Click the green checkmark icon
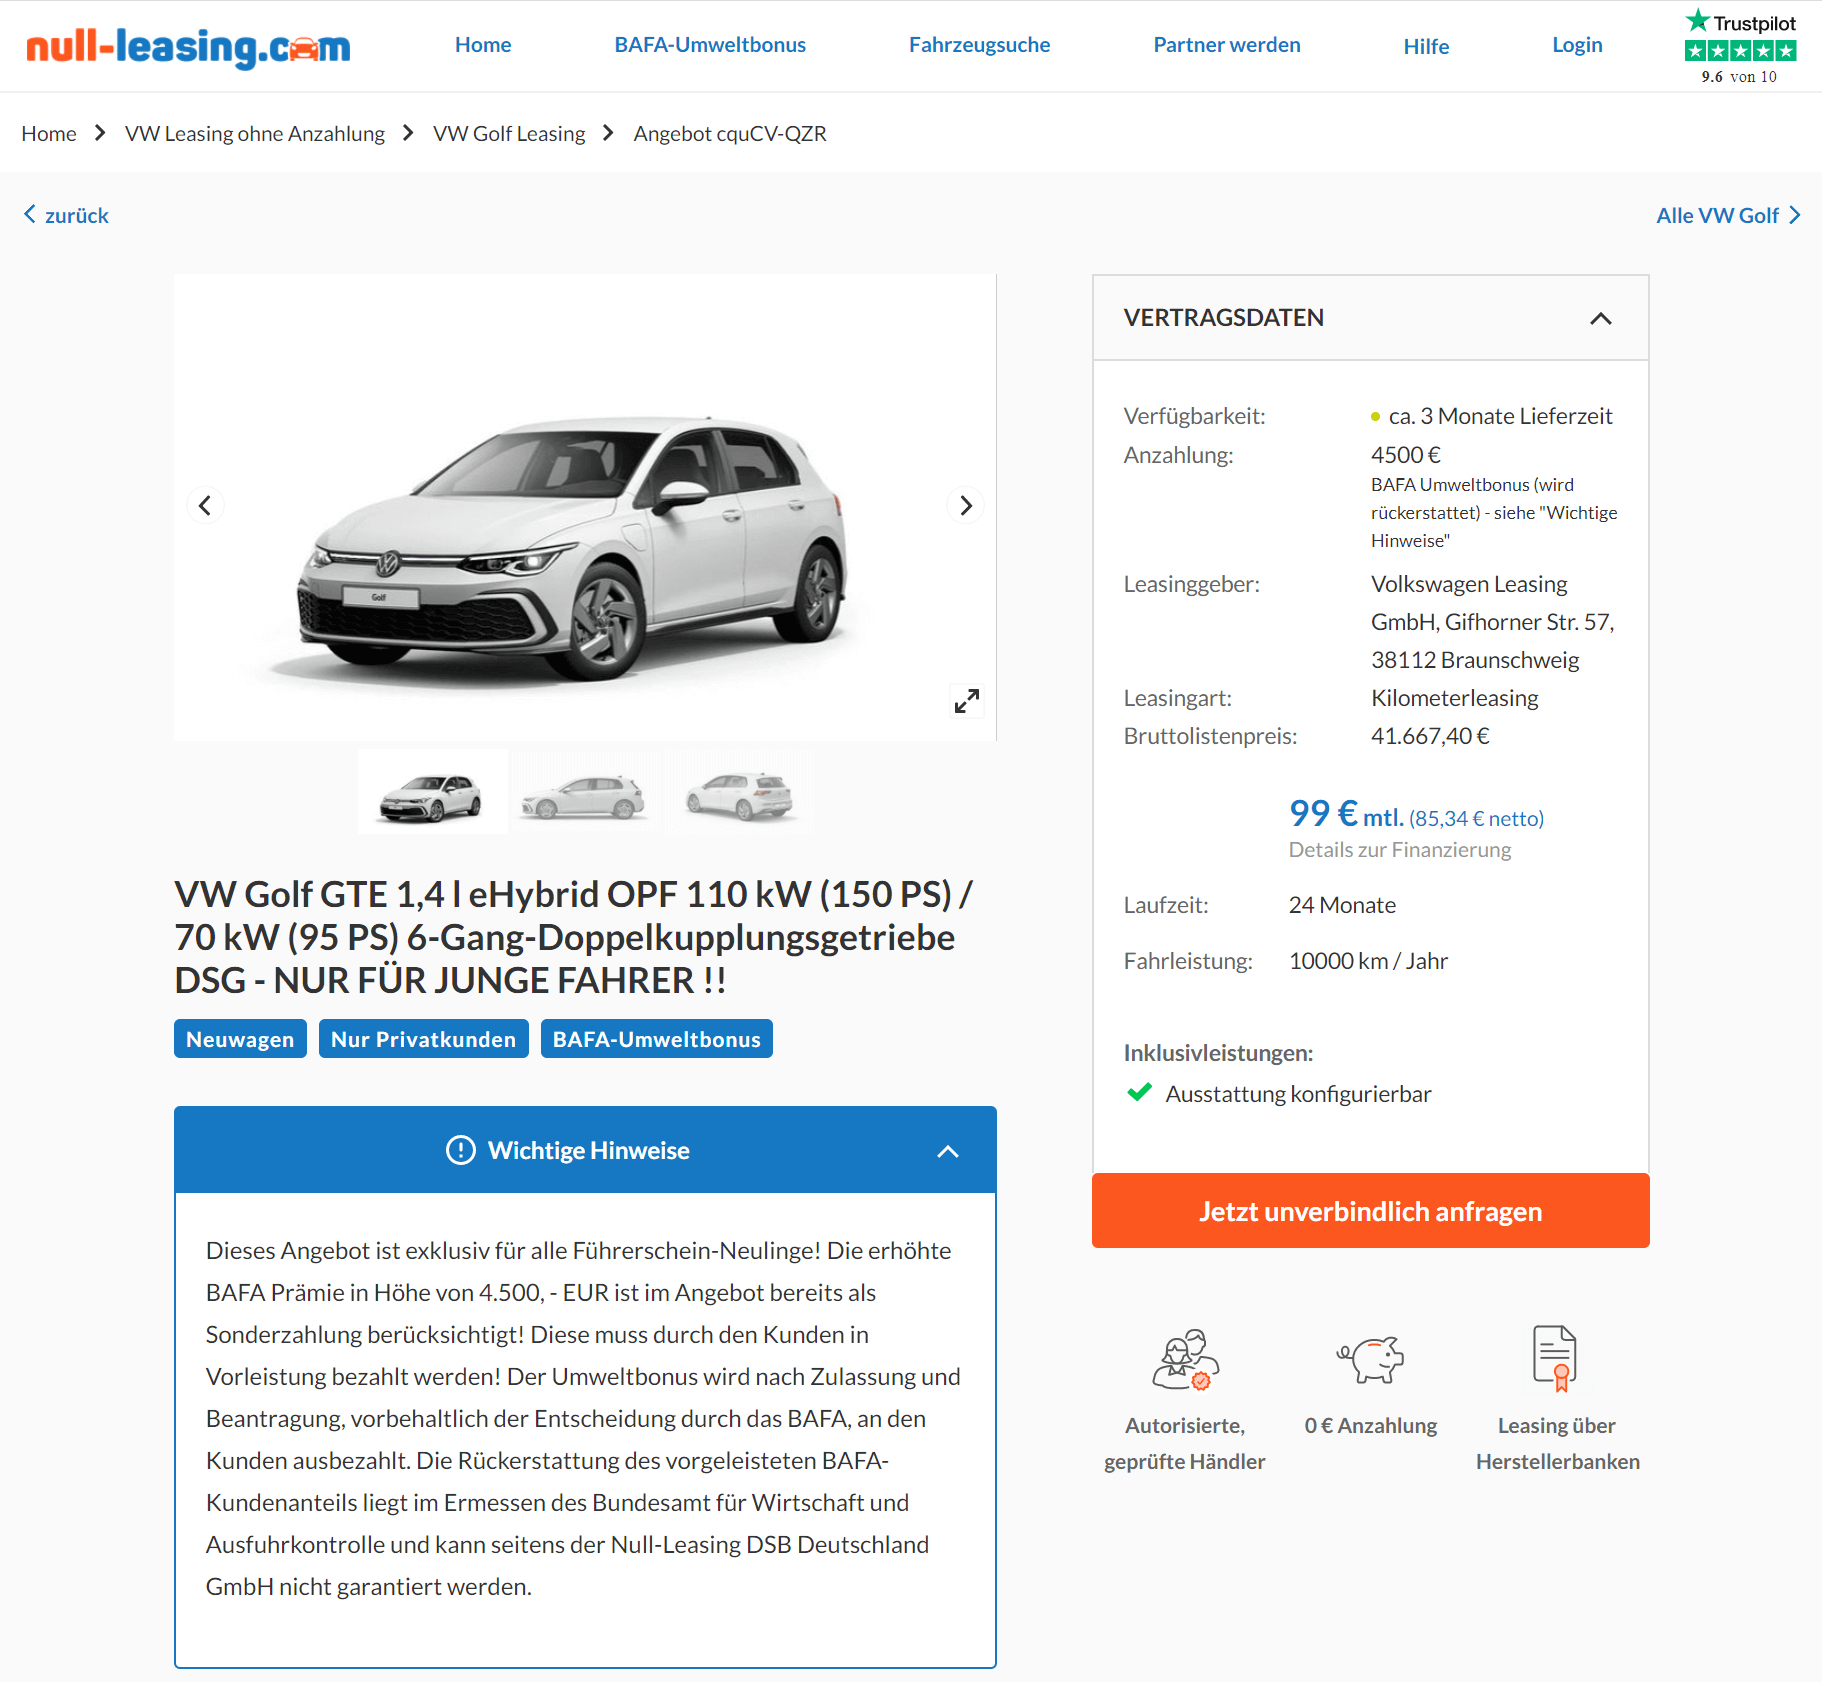1822x1682 pixels. coord(1139,1093)
